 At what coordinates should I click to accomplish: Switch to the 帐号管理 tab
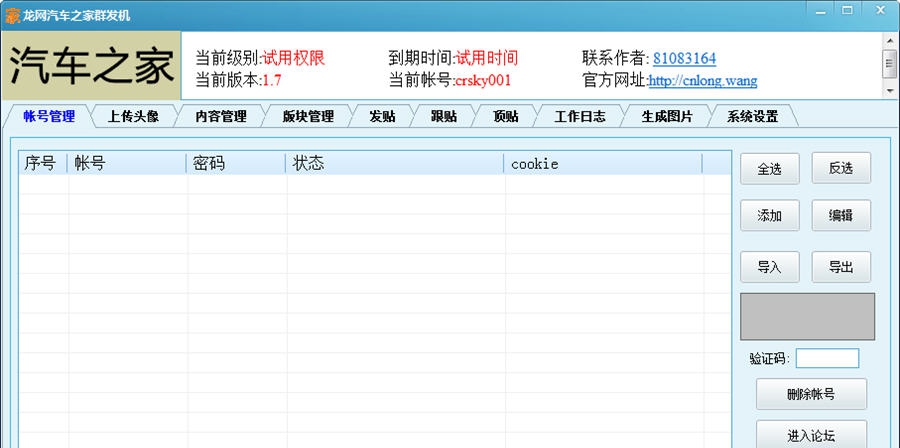tap(49, 116)
